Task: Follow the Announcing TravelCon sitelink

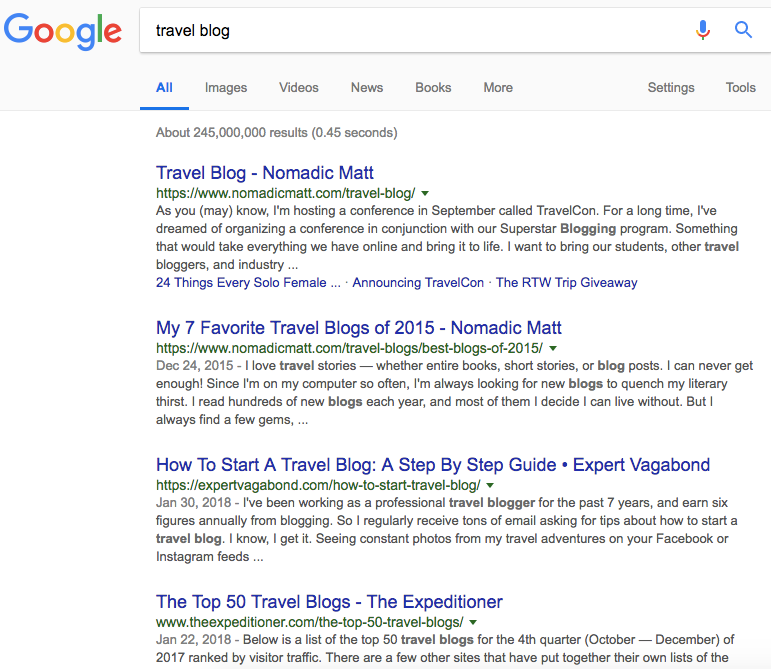Action: 418,283
